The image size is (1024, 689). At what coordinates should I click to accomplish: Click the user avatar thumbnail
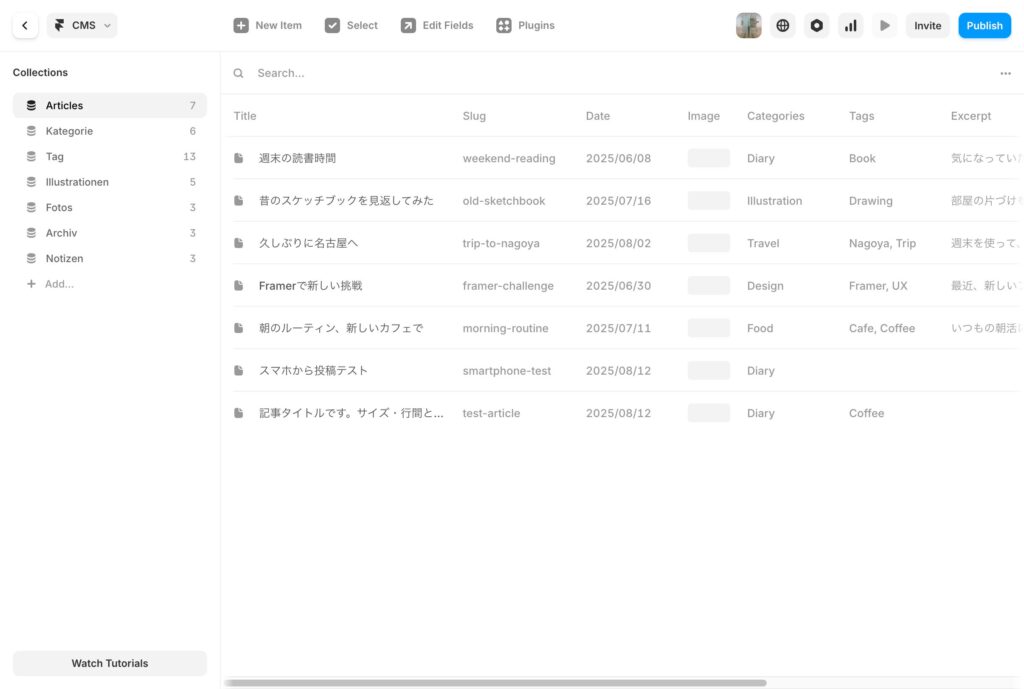click(749, 26)
